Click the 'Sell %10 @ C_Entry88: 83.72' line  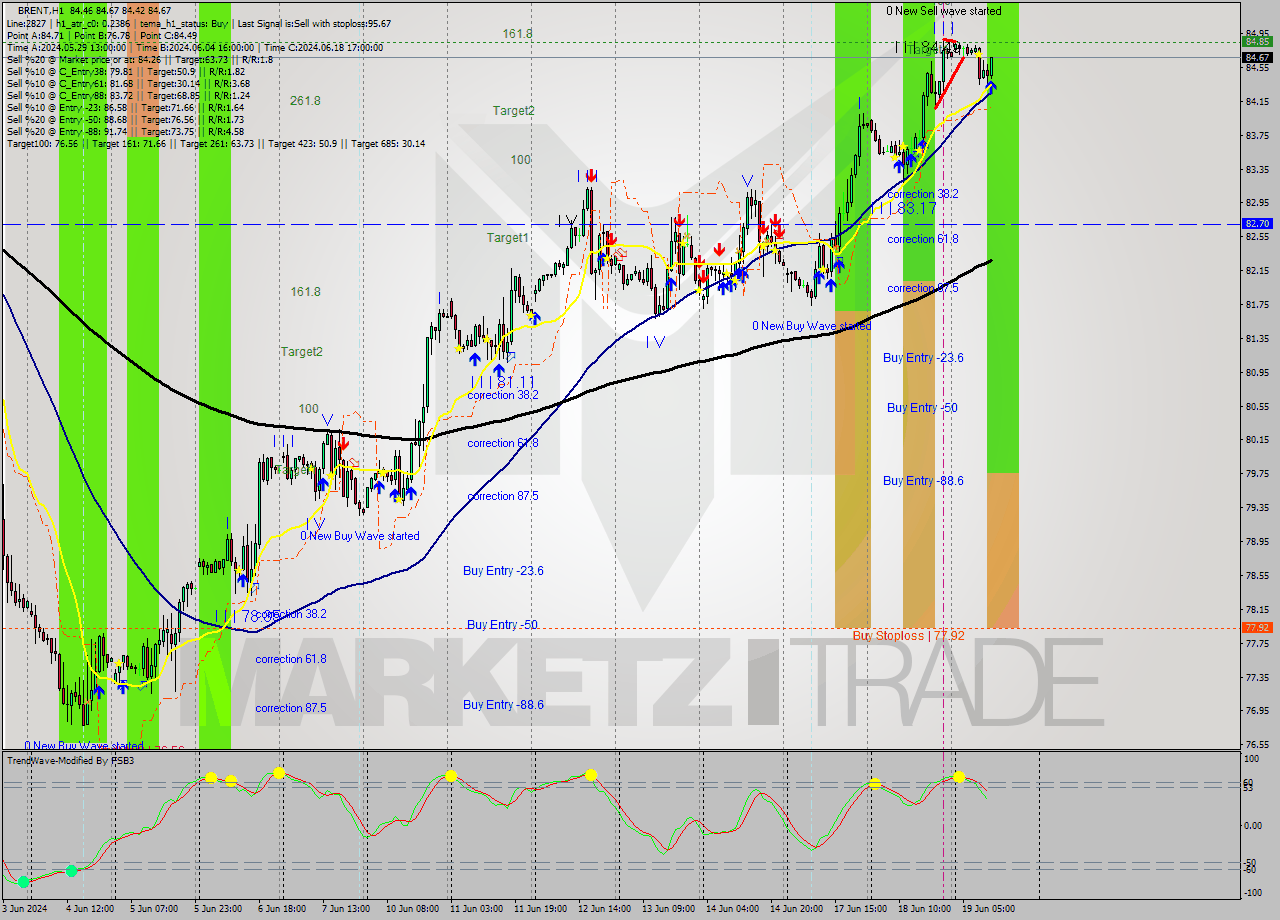click(x=128, y=95)
